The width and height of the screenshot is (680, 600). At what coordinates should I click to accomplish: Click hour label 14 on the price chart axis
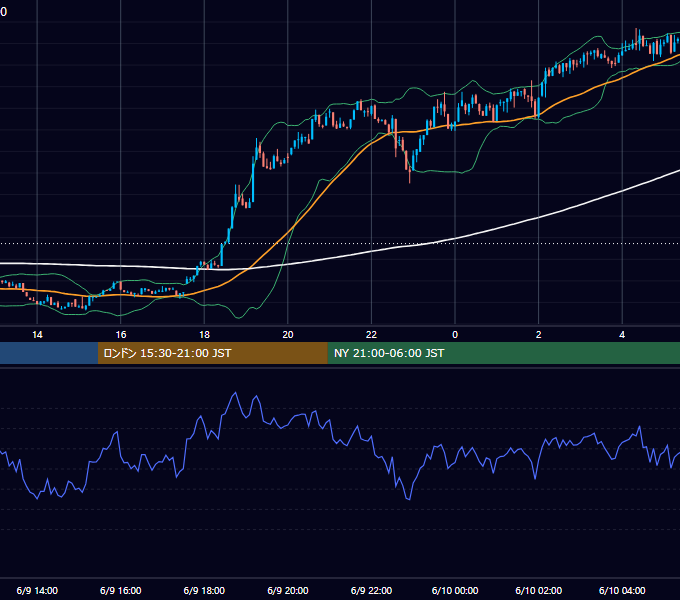[x=37, y=335]
